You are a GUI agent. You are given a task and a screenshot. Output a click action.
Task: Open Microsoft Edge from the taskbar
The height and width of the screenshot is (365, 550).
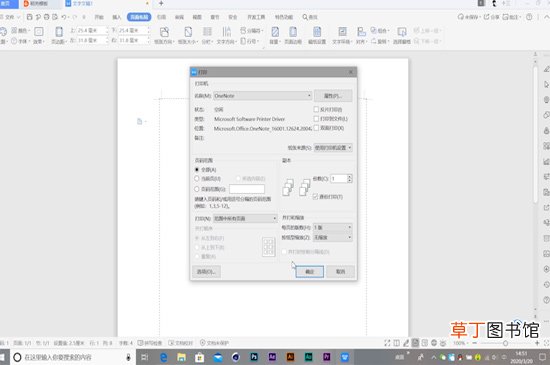(x=163, y=357)
